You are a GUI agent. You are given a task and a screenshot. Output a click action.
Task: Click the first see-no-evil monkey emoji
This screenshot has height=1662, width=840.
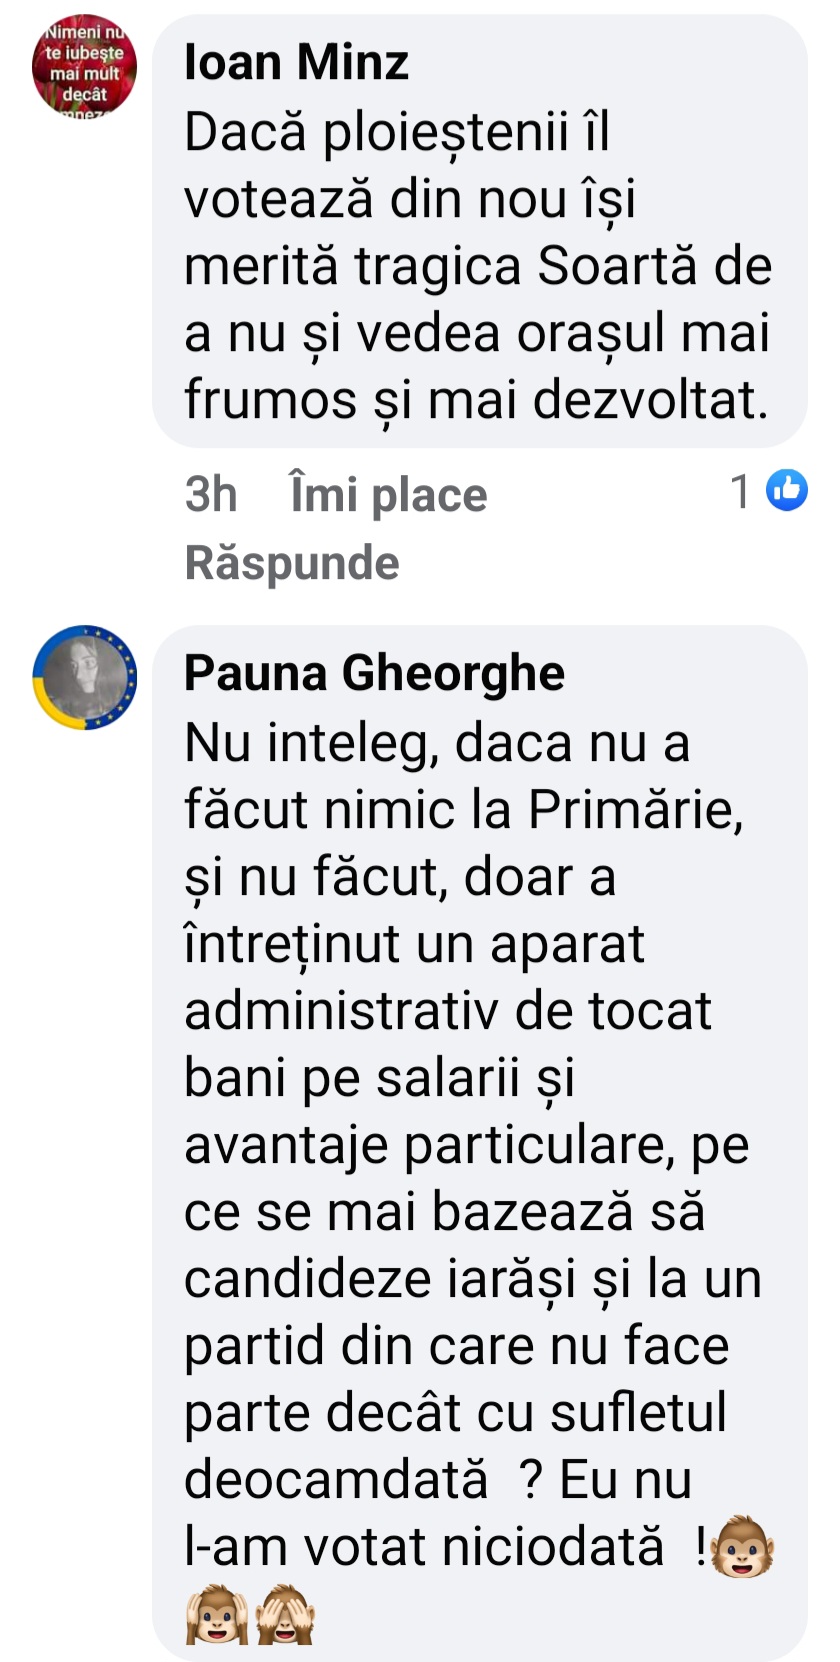[217, 1614]
